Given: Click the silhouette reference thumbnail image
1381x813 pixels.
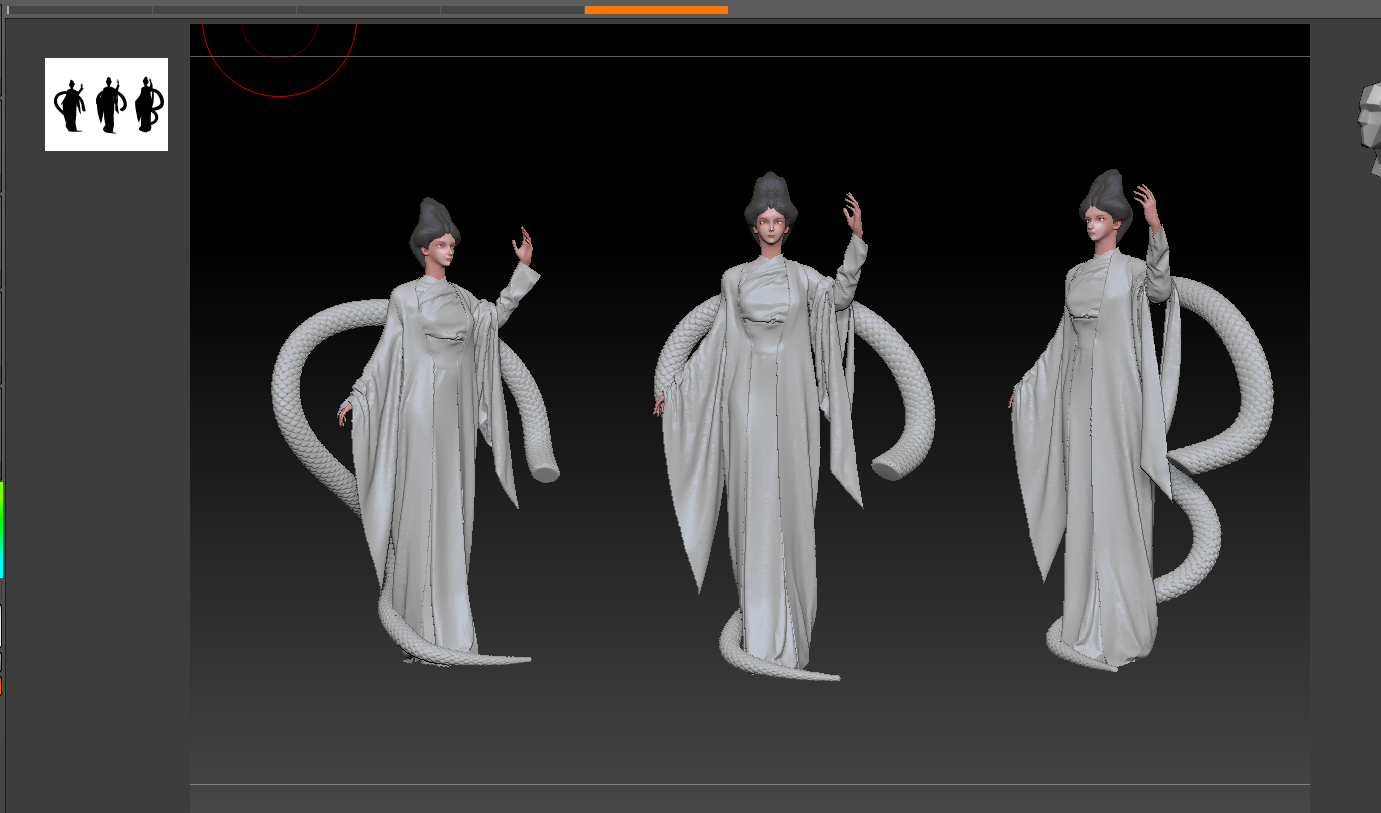Looking at the screenshot, I should [x=106, y=104].
